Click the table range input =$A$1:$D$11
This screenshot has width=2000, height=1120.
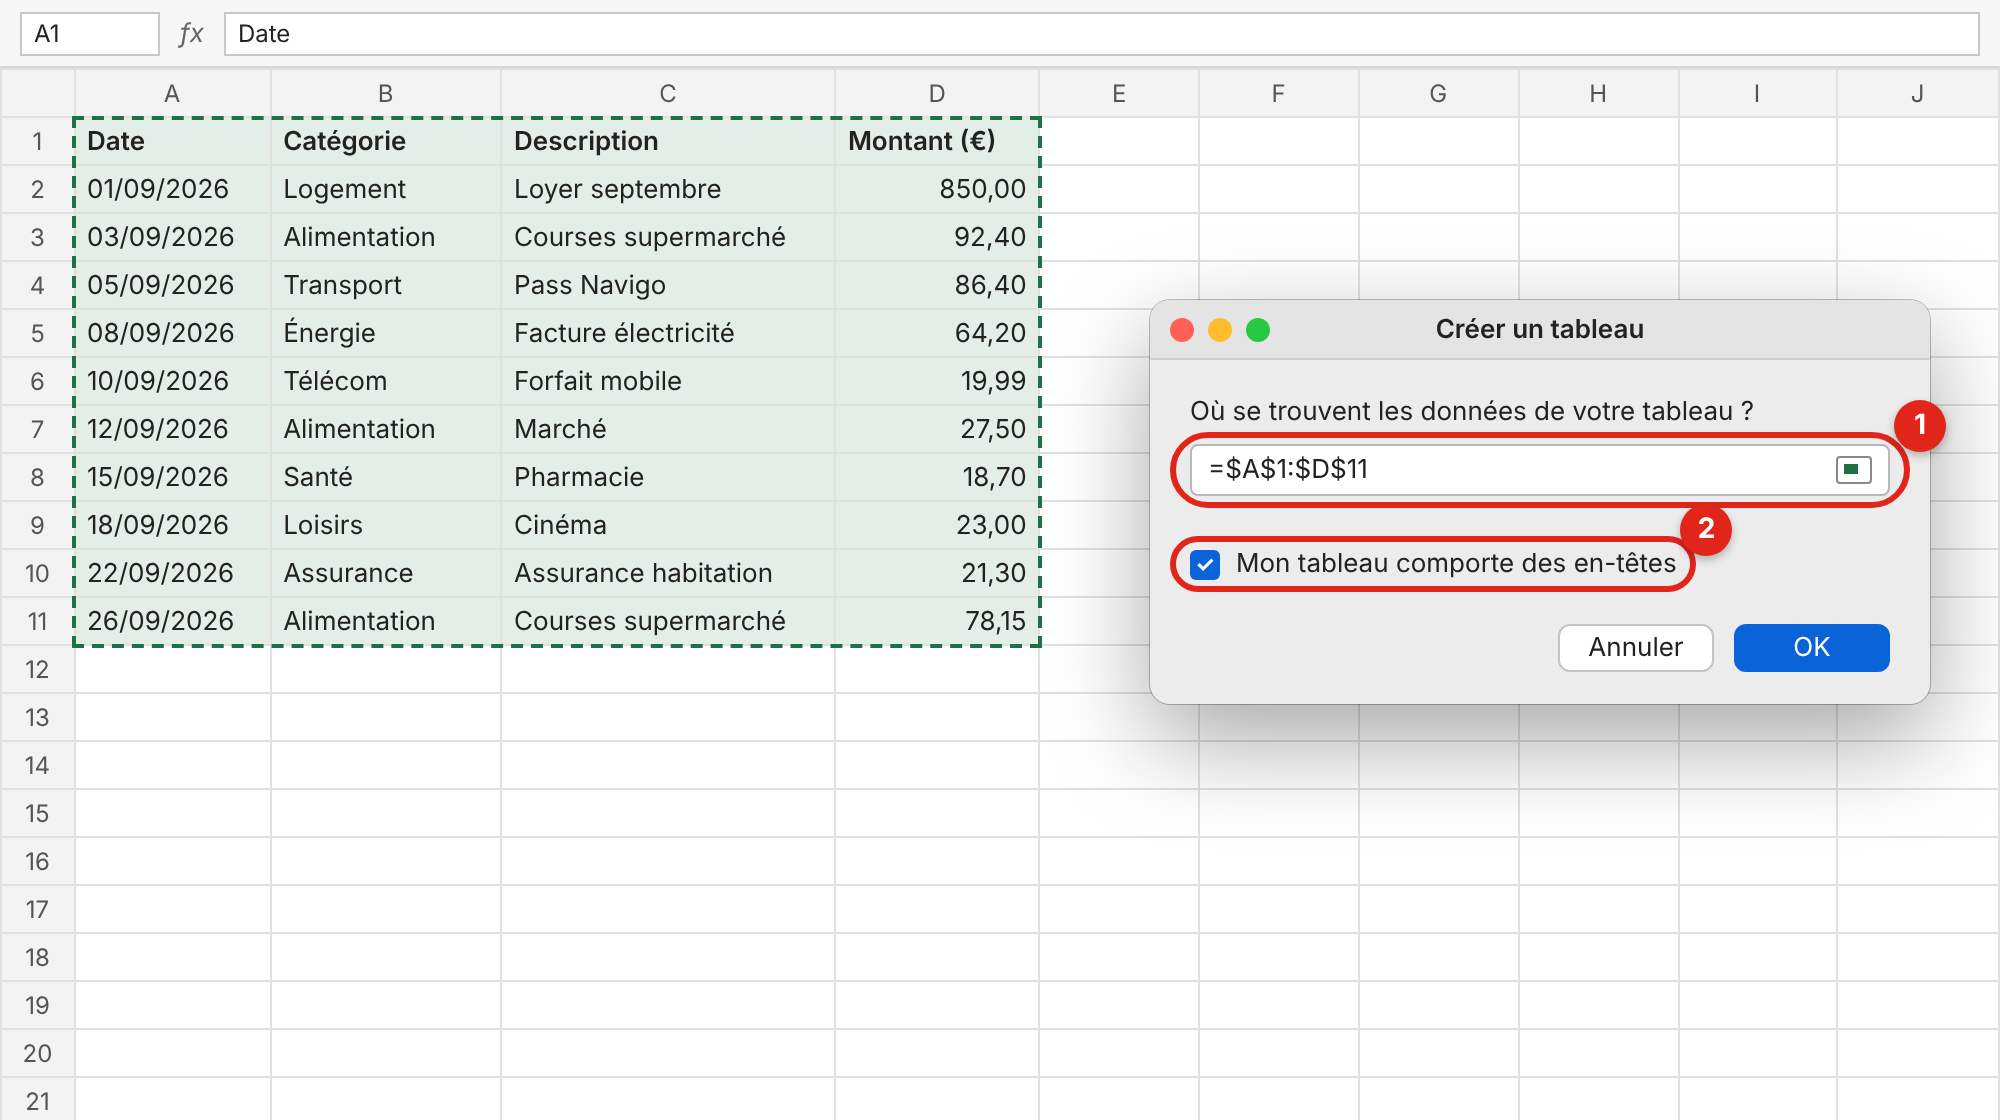1539,469
